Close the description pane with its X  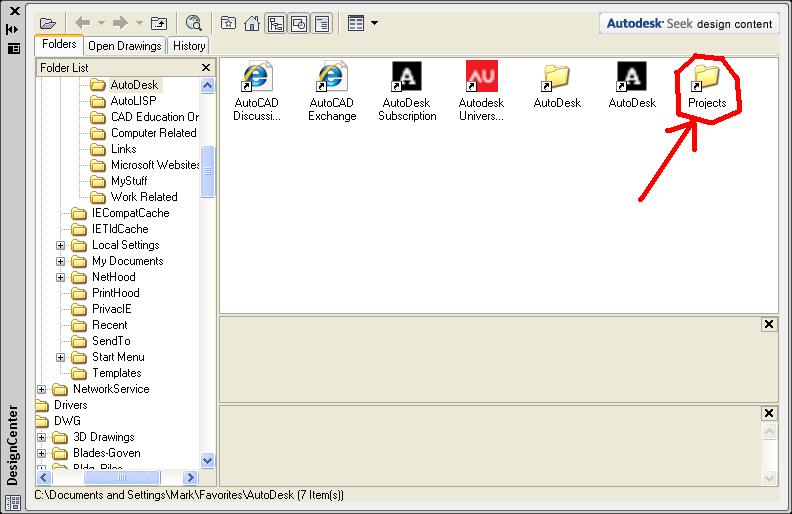[769, 414]
